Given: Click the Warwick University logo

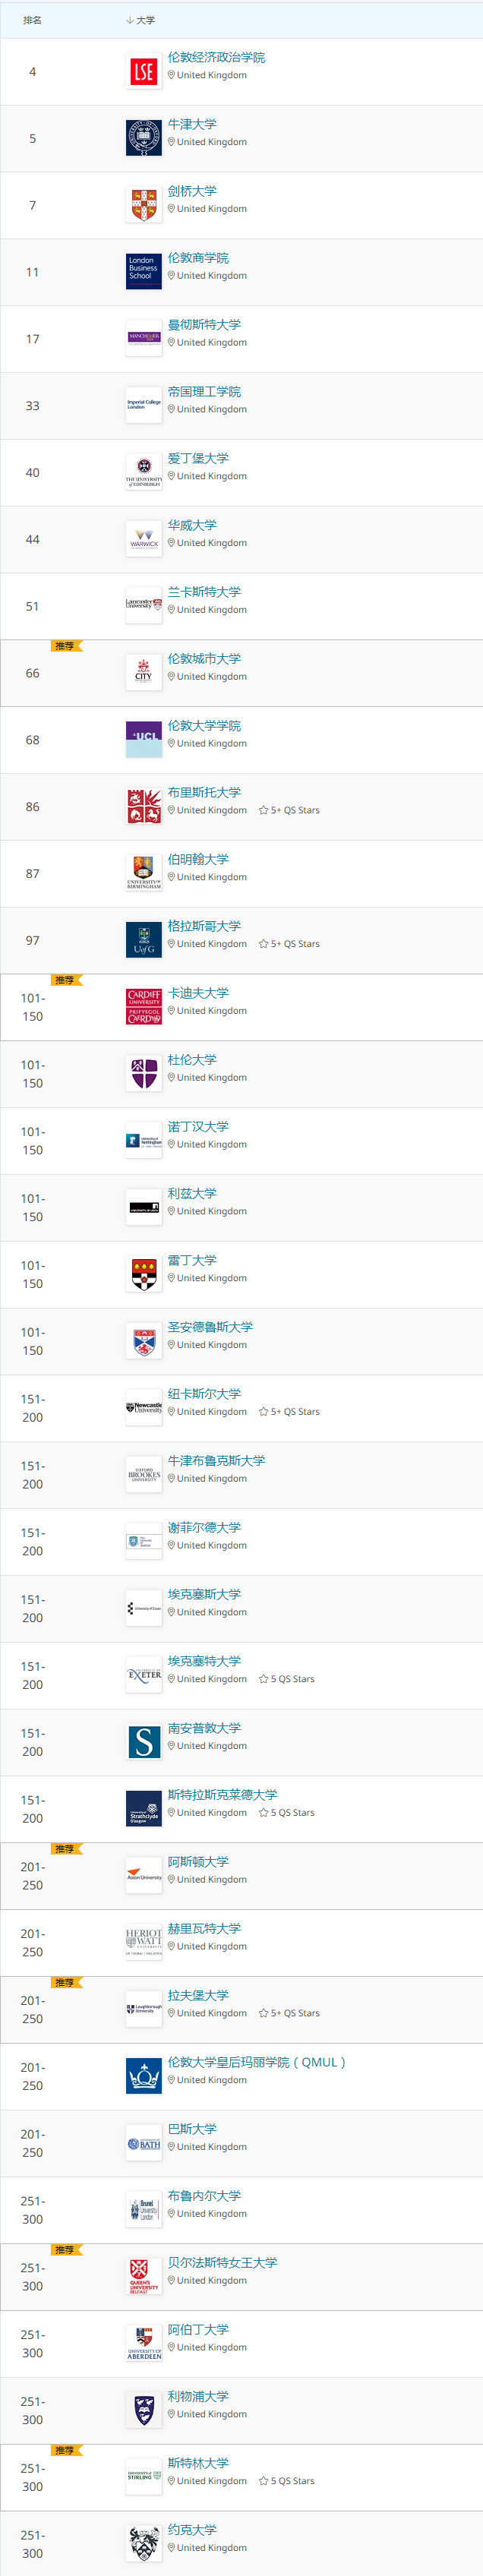Looking at the screenshot, I should 144,540.
